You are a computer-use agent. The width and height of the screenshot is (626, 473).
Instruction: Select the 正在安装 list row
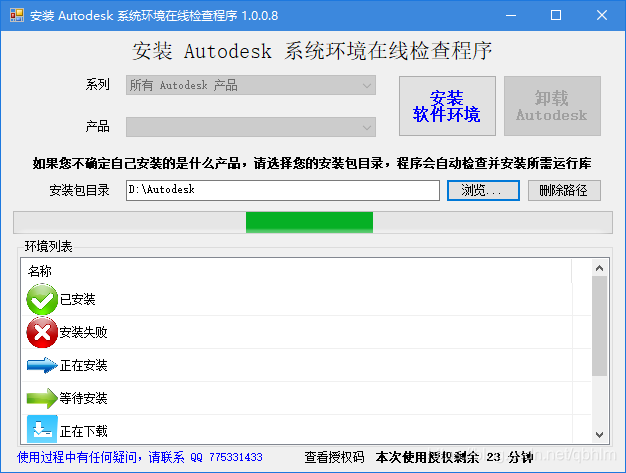(307, 365)
